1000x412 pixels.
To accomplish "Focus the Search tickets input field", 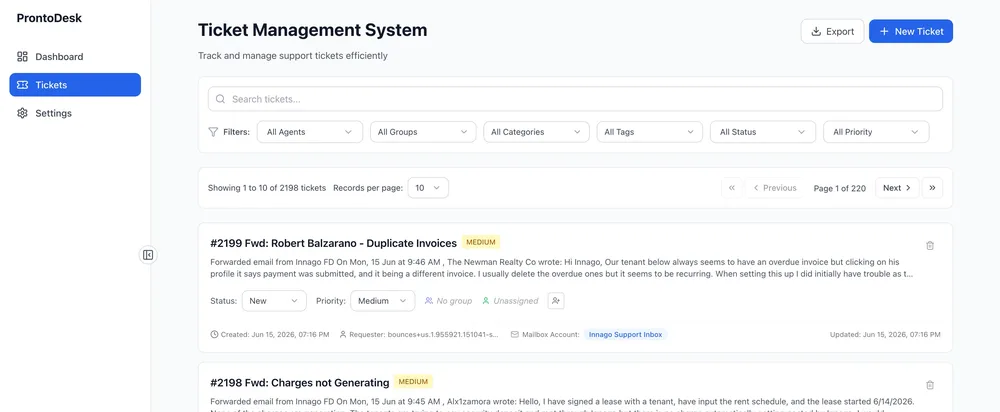I will tap(575, 99).
